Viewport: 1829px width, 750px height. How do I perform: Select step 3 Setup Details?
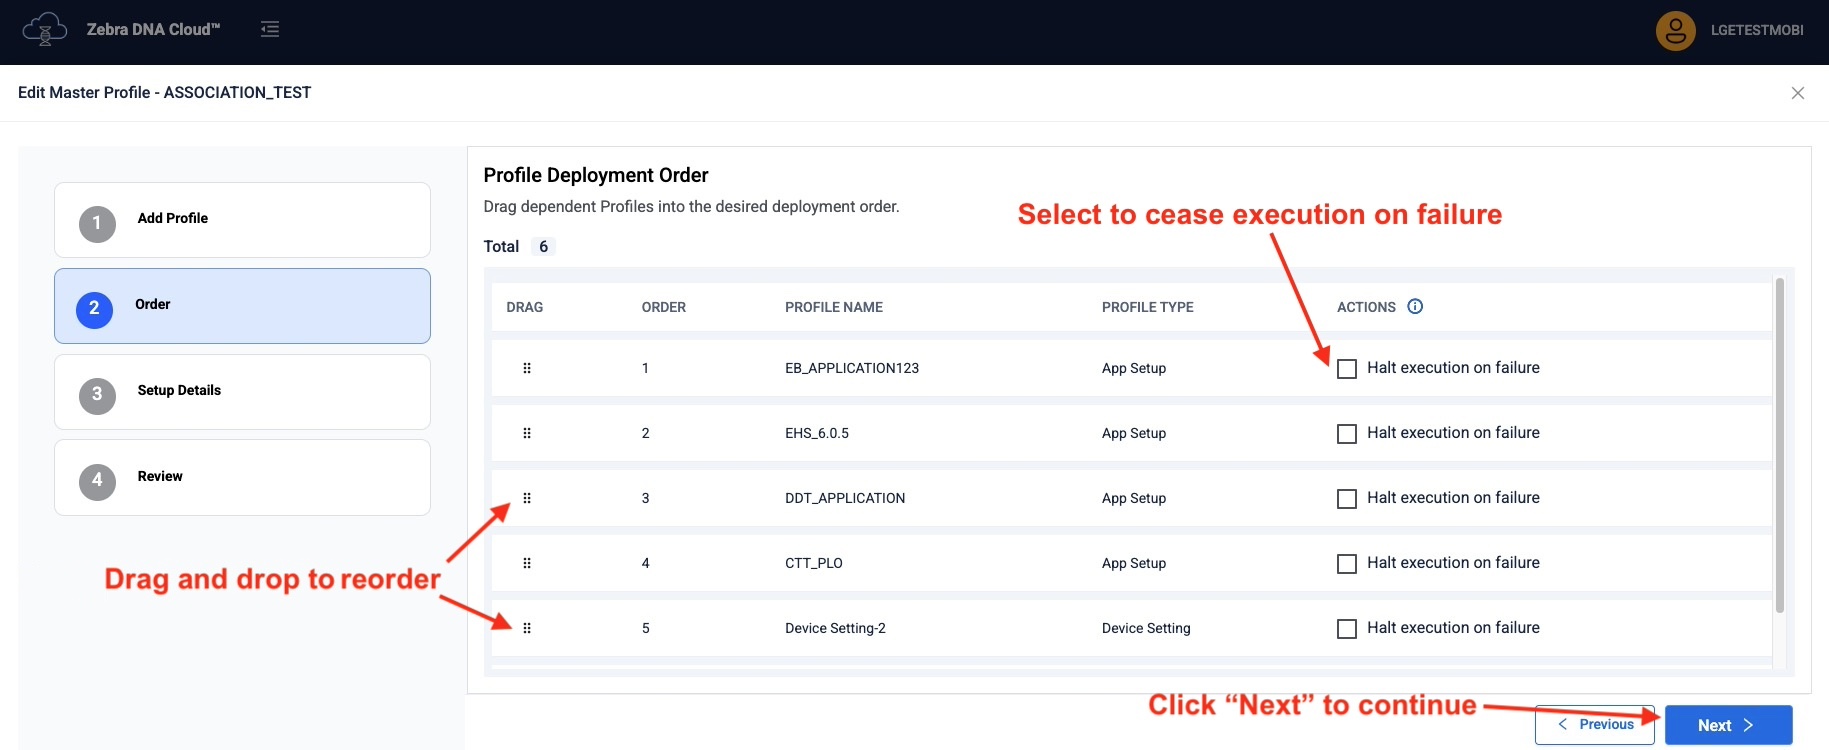pyautogui.click(x=242, y=392)
